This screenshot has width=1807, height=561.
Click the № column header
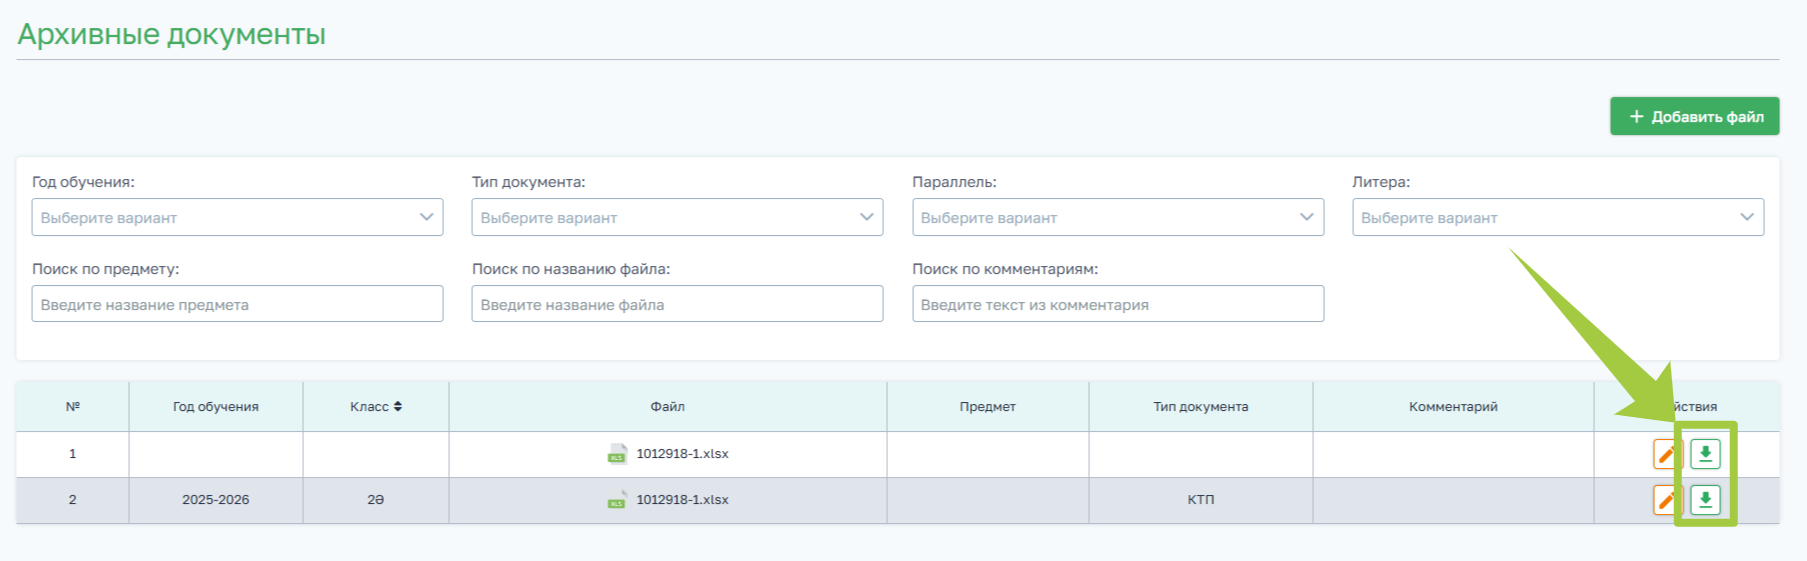click(x=72, y=406)
